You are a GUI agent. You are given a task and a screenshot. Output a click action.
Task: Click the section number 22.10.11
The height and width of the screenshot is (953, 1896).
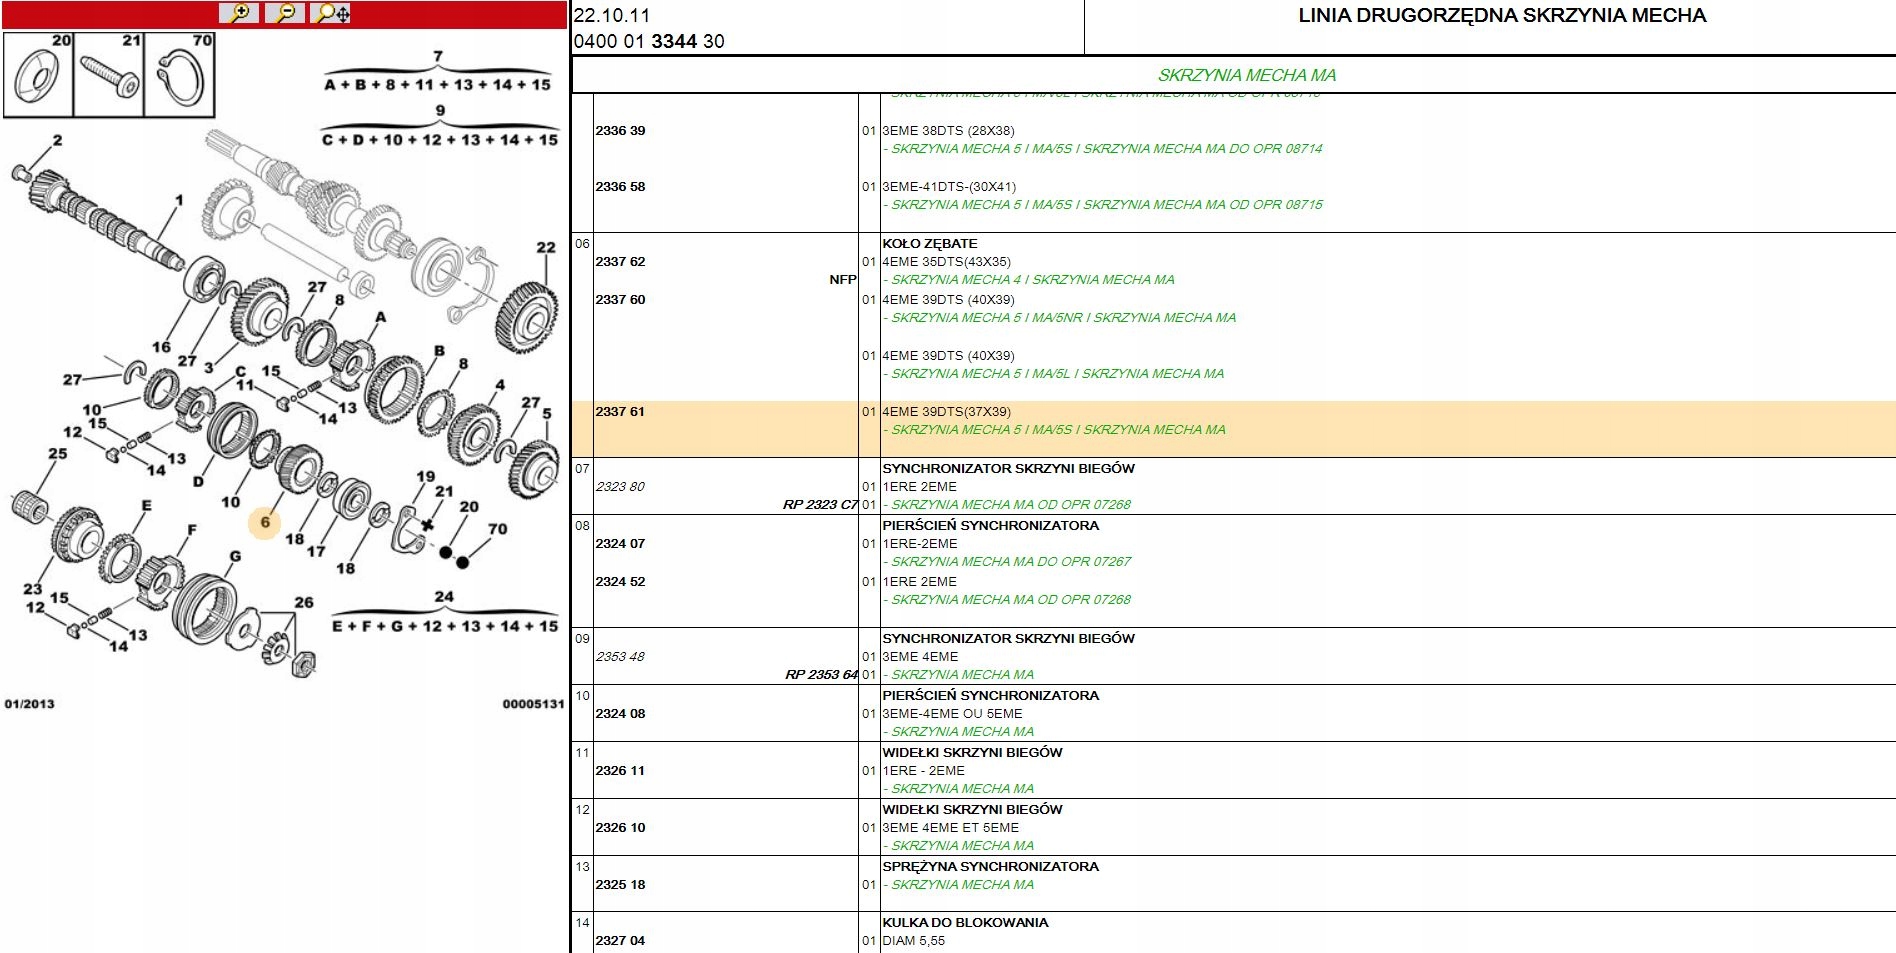point(612,15)
